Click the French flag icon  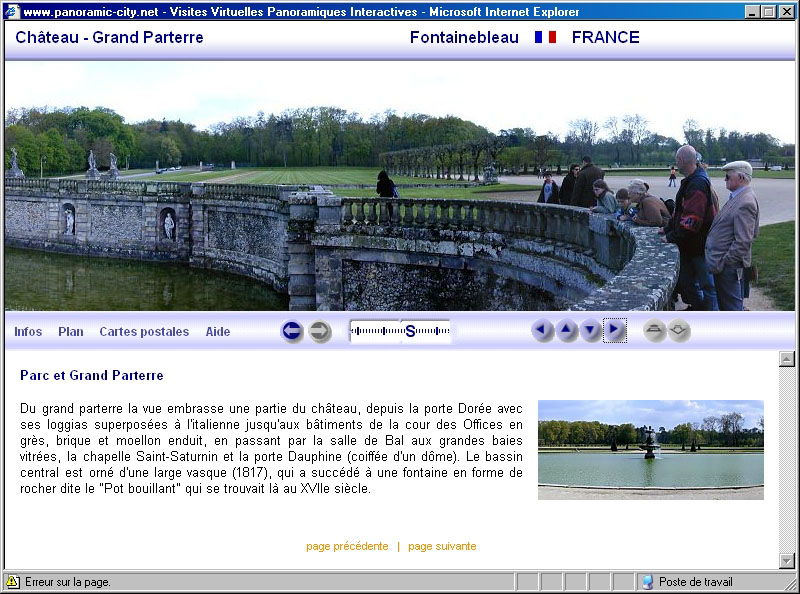545,37
